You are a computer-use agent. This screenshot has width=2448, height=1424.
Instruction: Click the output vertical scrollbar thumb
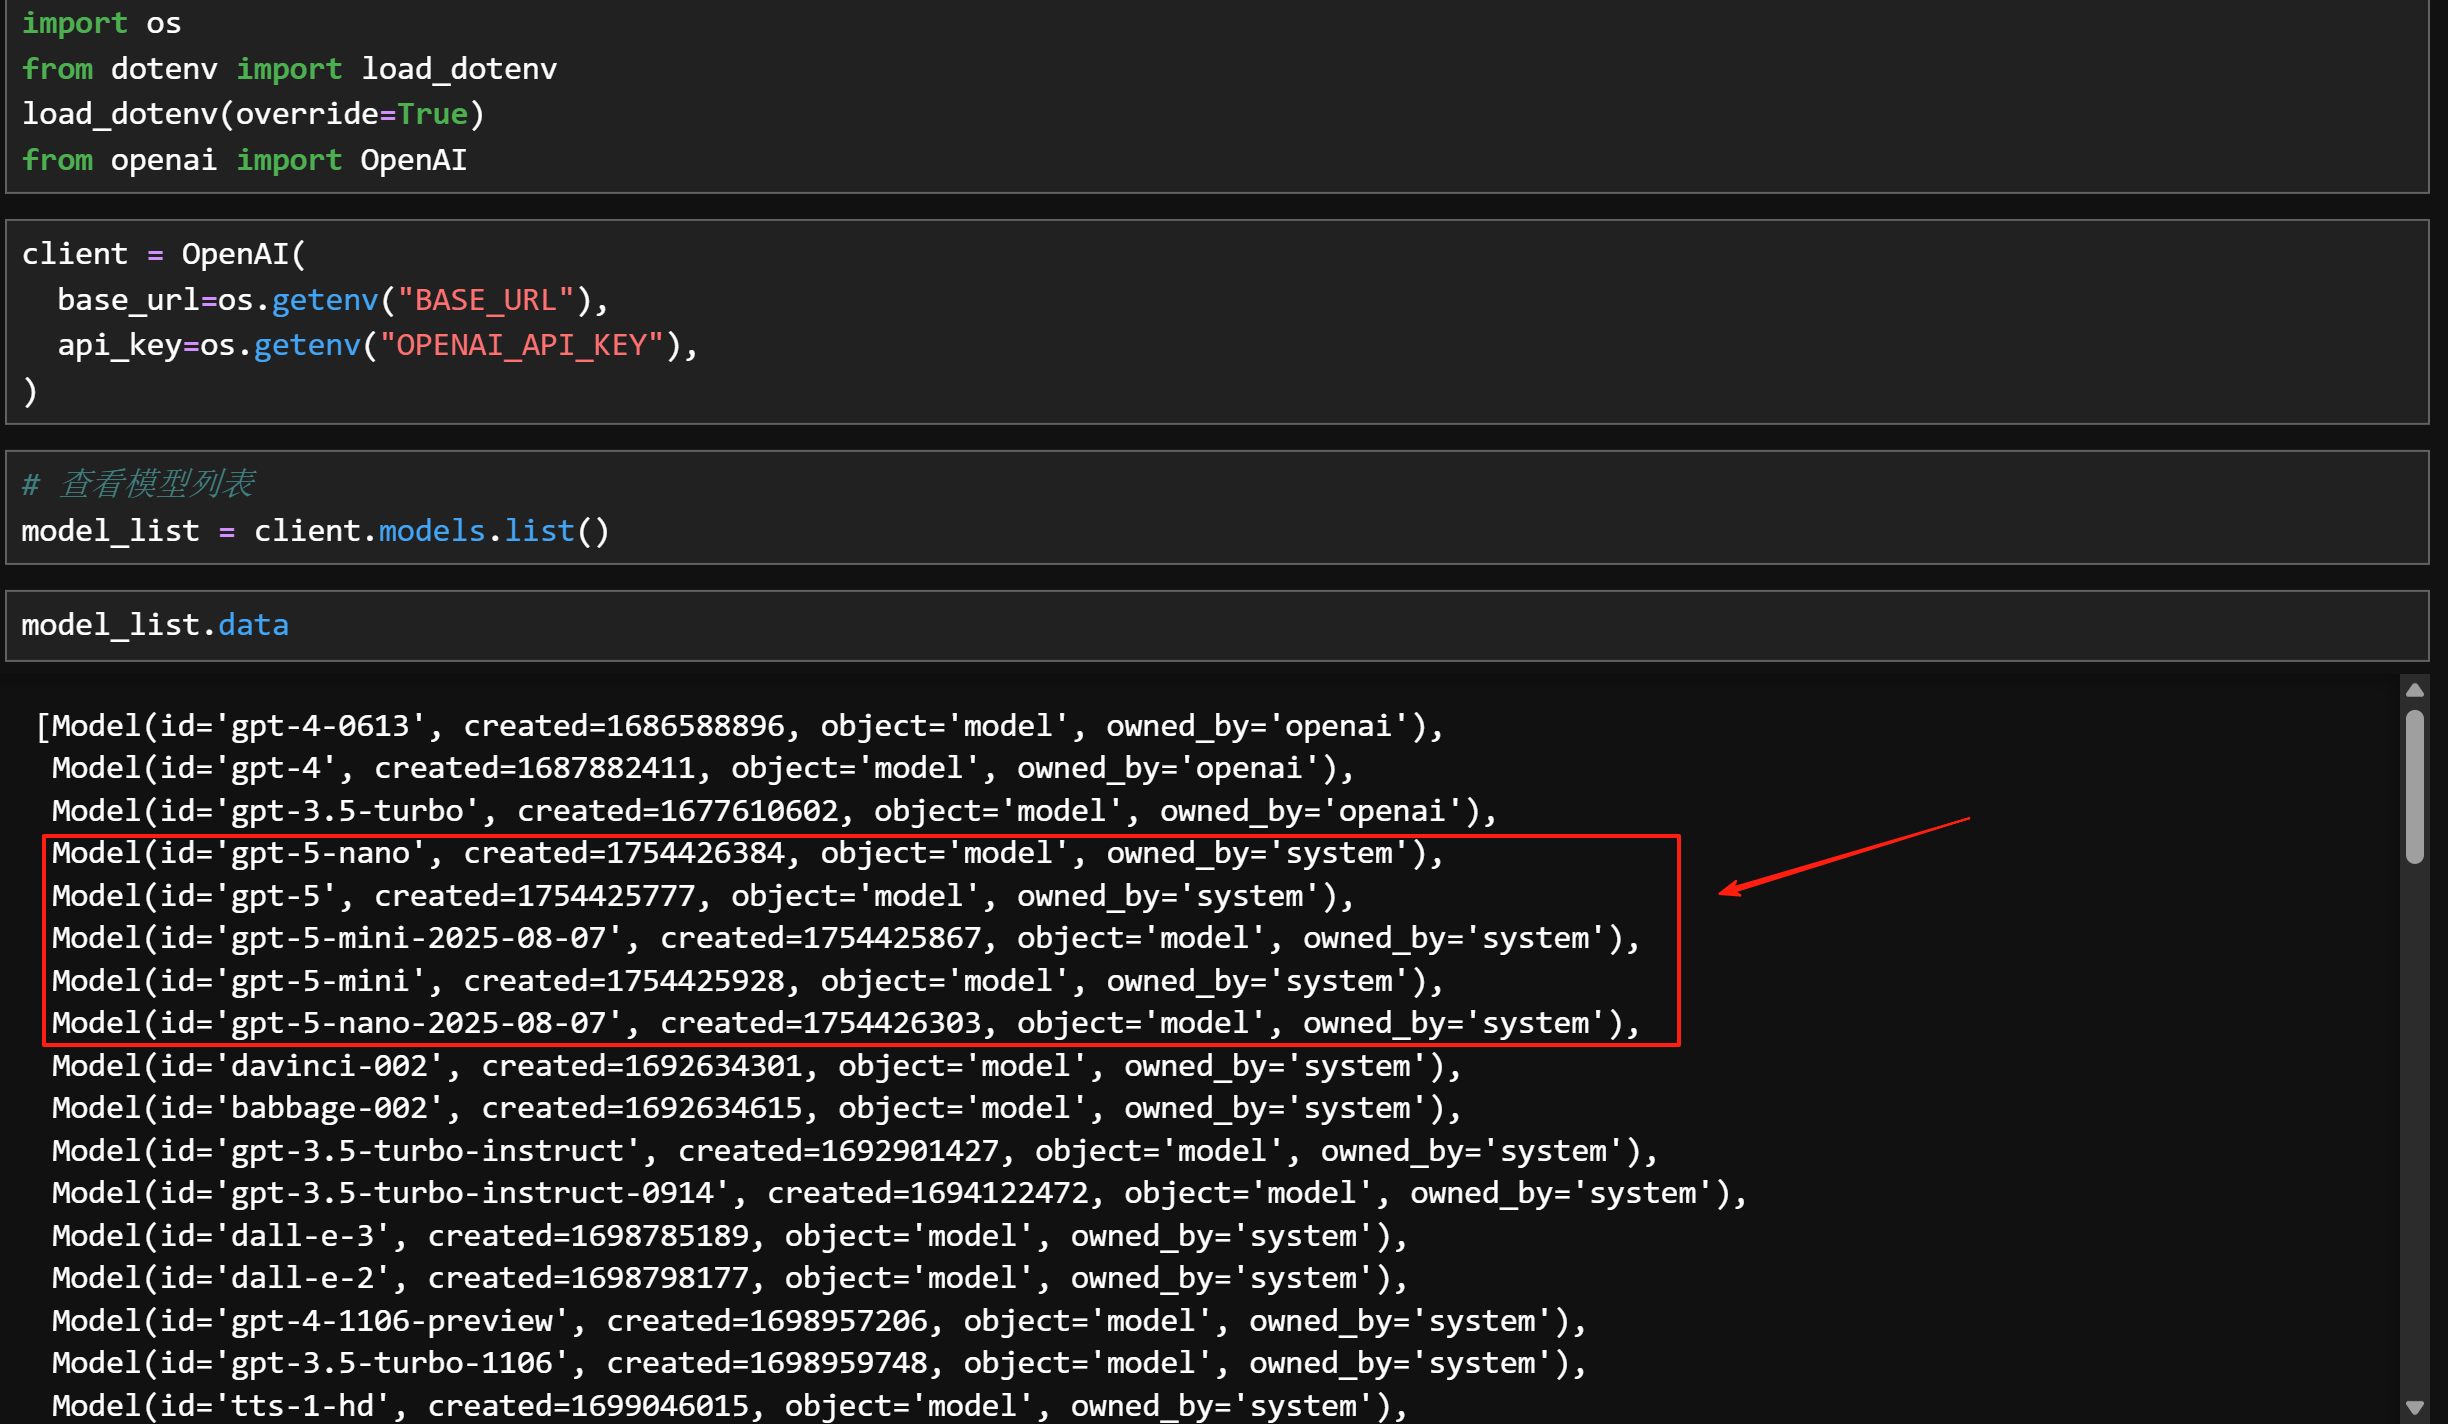(x=2414, y=786)
